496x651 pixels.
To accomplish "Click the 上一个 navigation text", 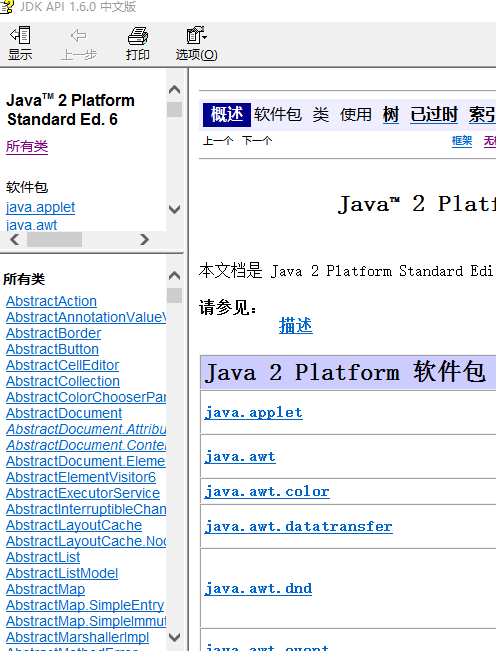I will [218, 141].
